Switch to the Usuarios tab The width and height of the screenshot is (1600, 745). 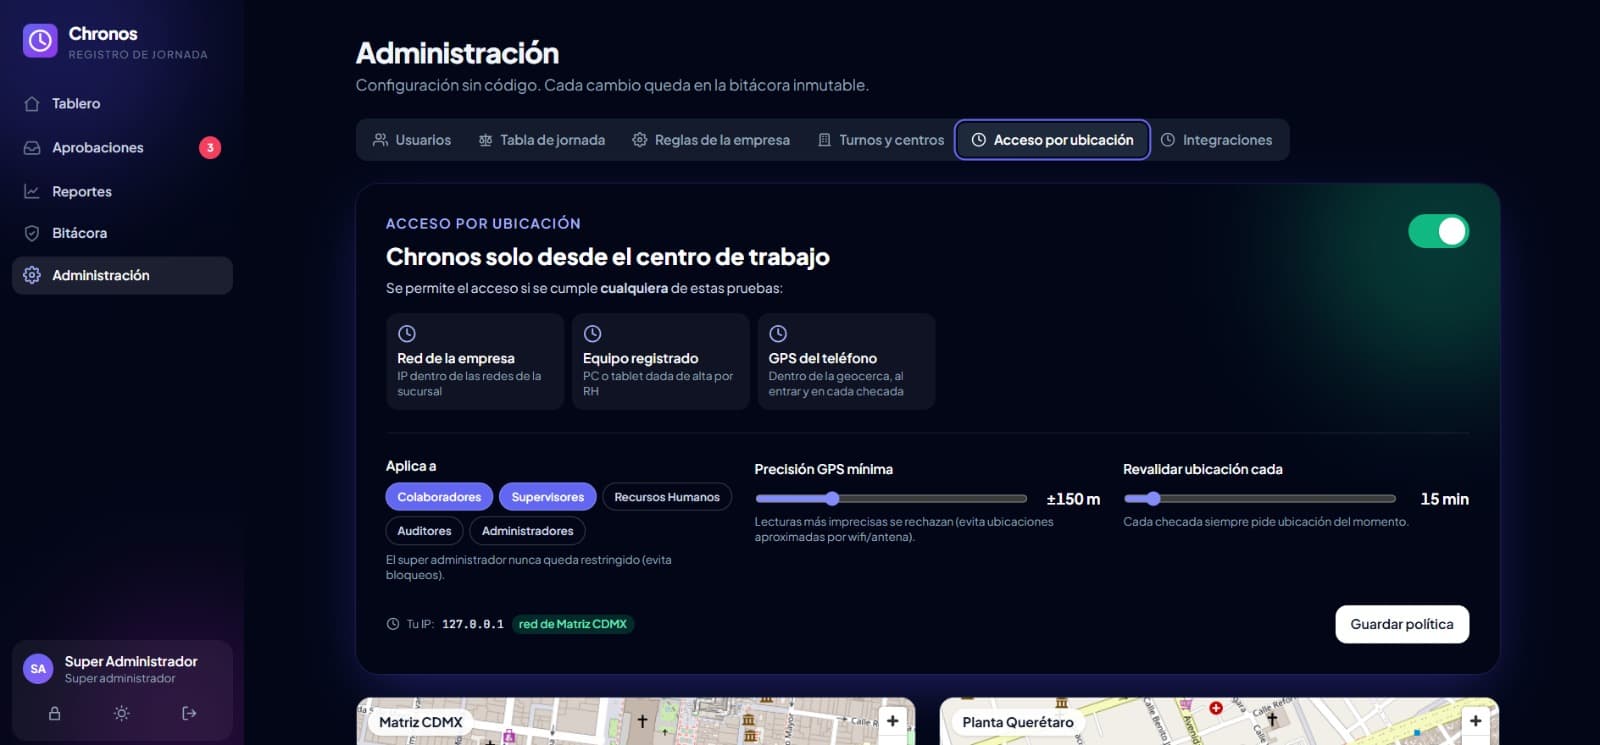412,140
